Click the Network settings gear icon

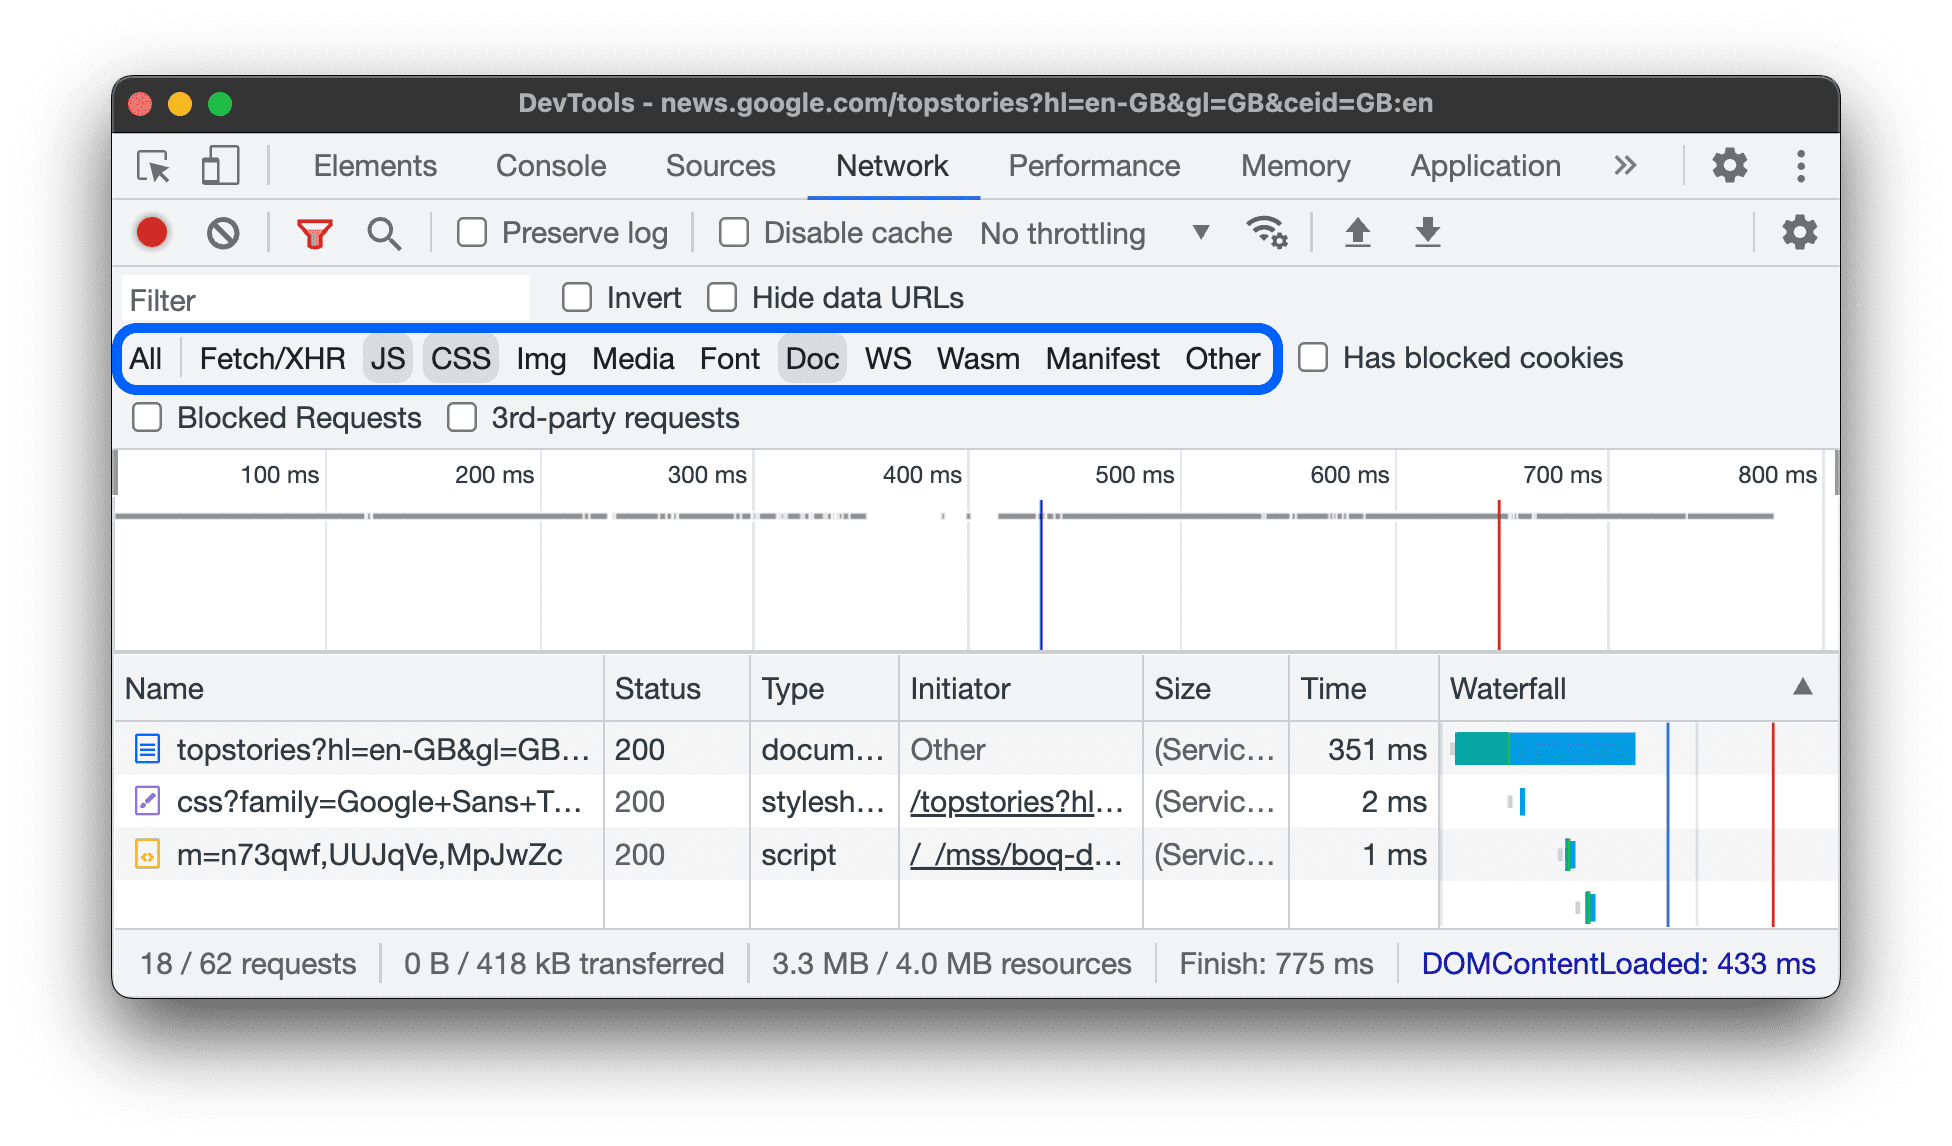(1801, 232)
